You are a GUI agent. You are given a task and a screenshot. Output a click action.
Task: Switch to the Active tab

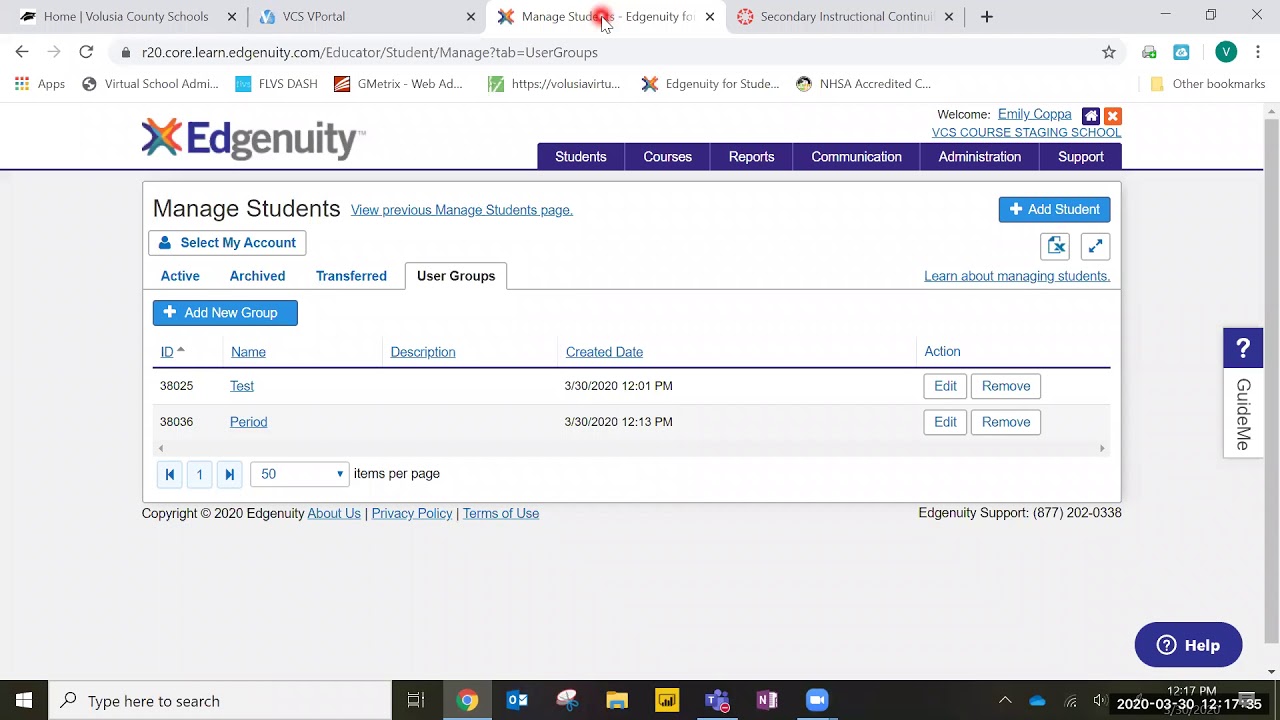point(180,276)
